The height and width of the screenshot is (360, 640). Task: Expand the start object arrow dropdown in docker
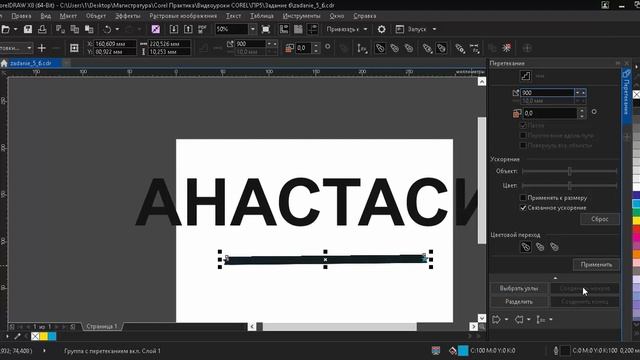point(507,320)
